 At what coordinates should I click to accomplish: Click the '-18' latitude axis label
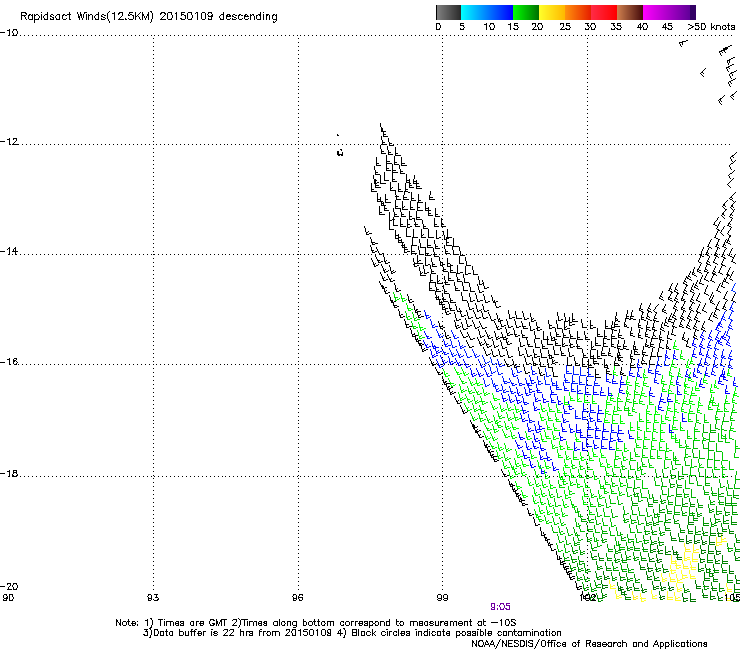point(9,473)
